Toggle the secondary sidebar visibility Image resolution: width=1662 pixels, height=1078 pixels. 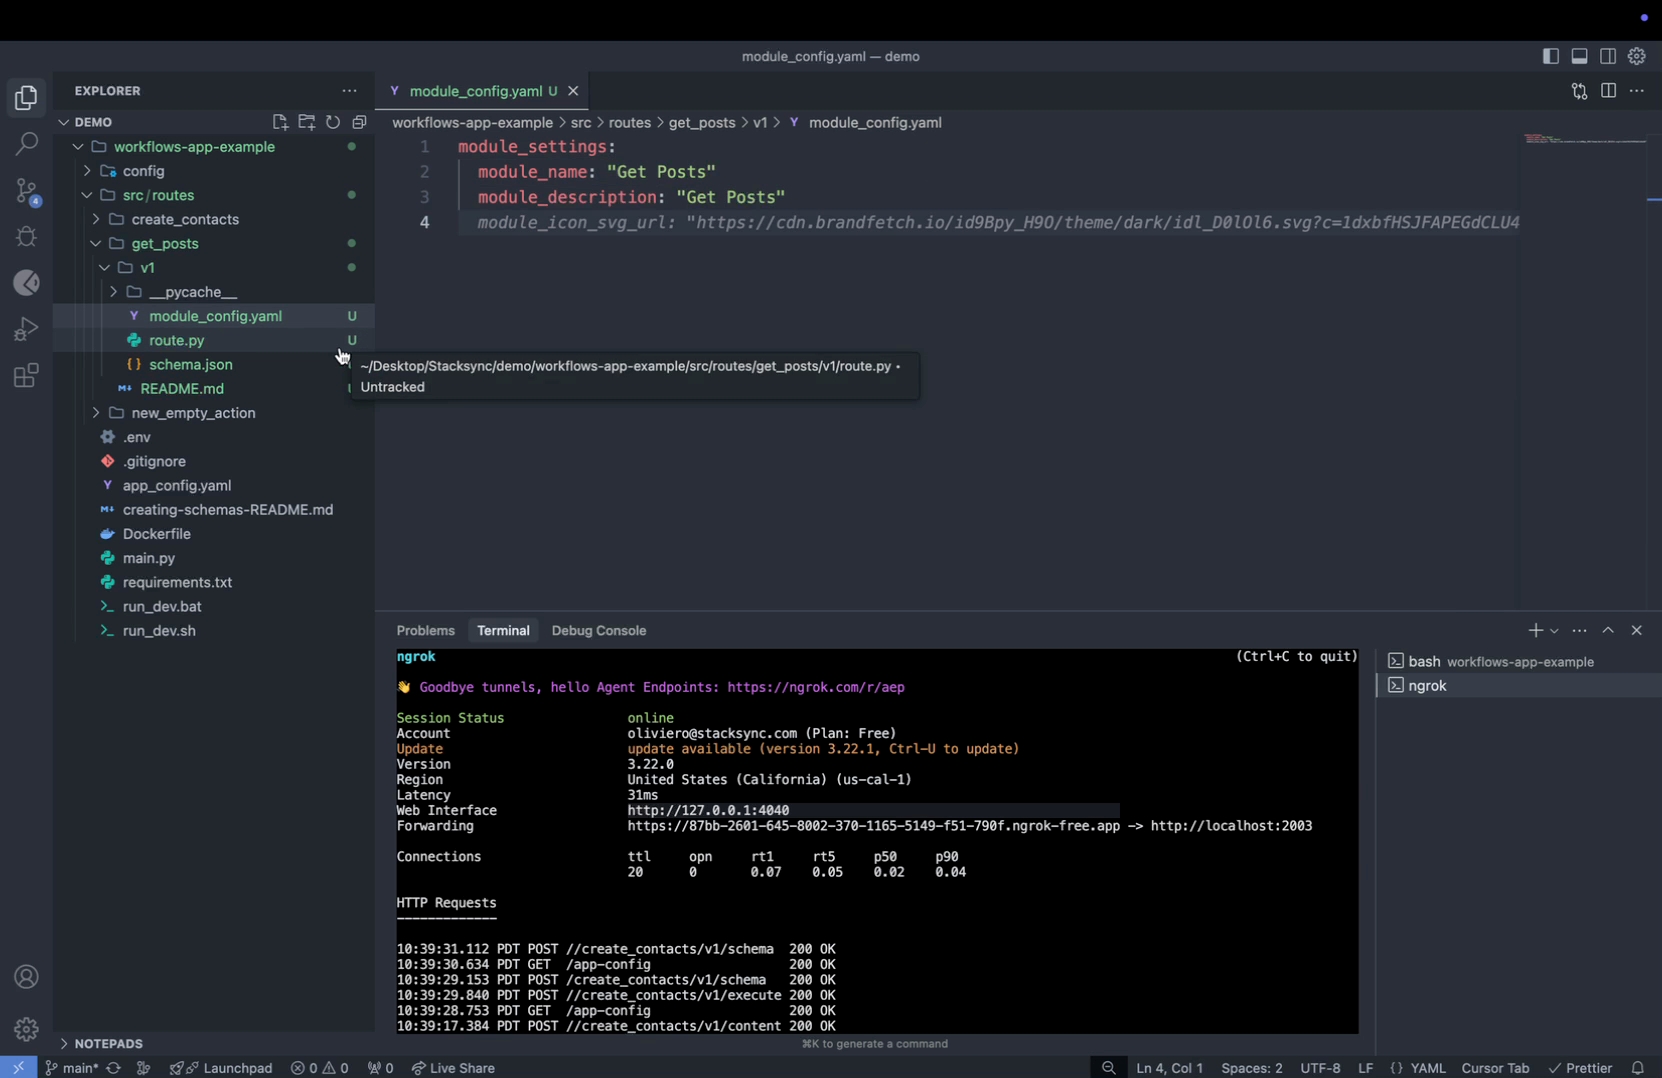coord(1608,57)
